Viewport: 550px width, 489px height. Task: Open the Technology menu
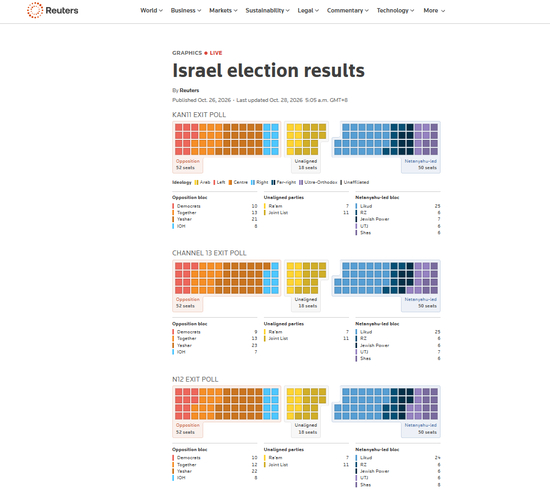coord(395,11)
